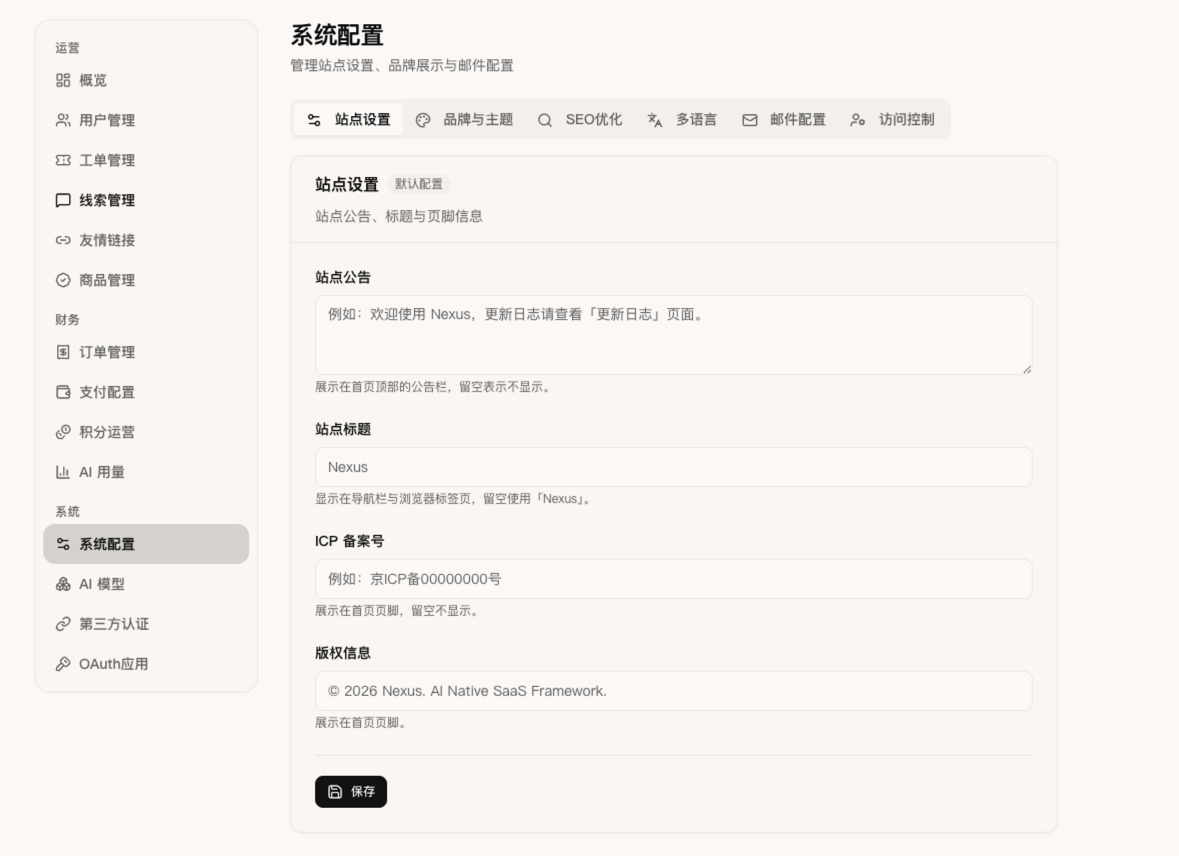This screenshot has width=1179, height=856.
Task: Click the envelope icon on 邮件配置 tab
Action: tap(750, 120)
